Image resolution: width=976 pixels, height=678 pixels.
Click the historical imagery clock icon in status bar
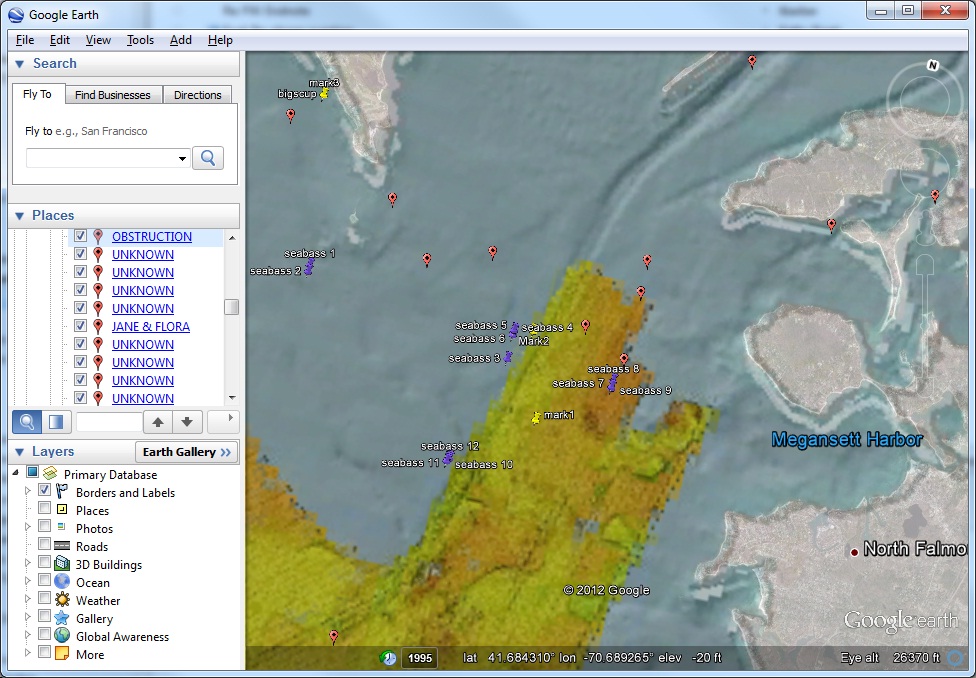[x=388, y=657]
